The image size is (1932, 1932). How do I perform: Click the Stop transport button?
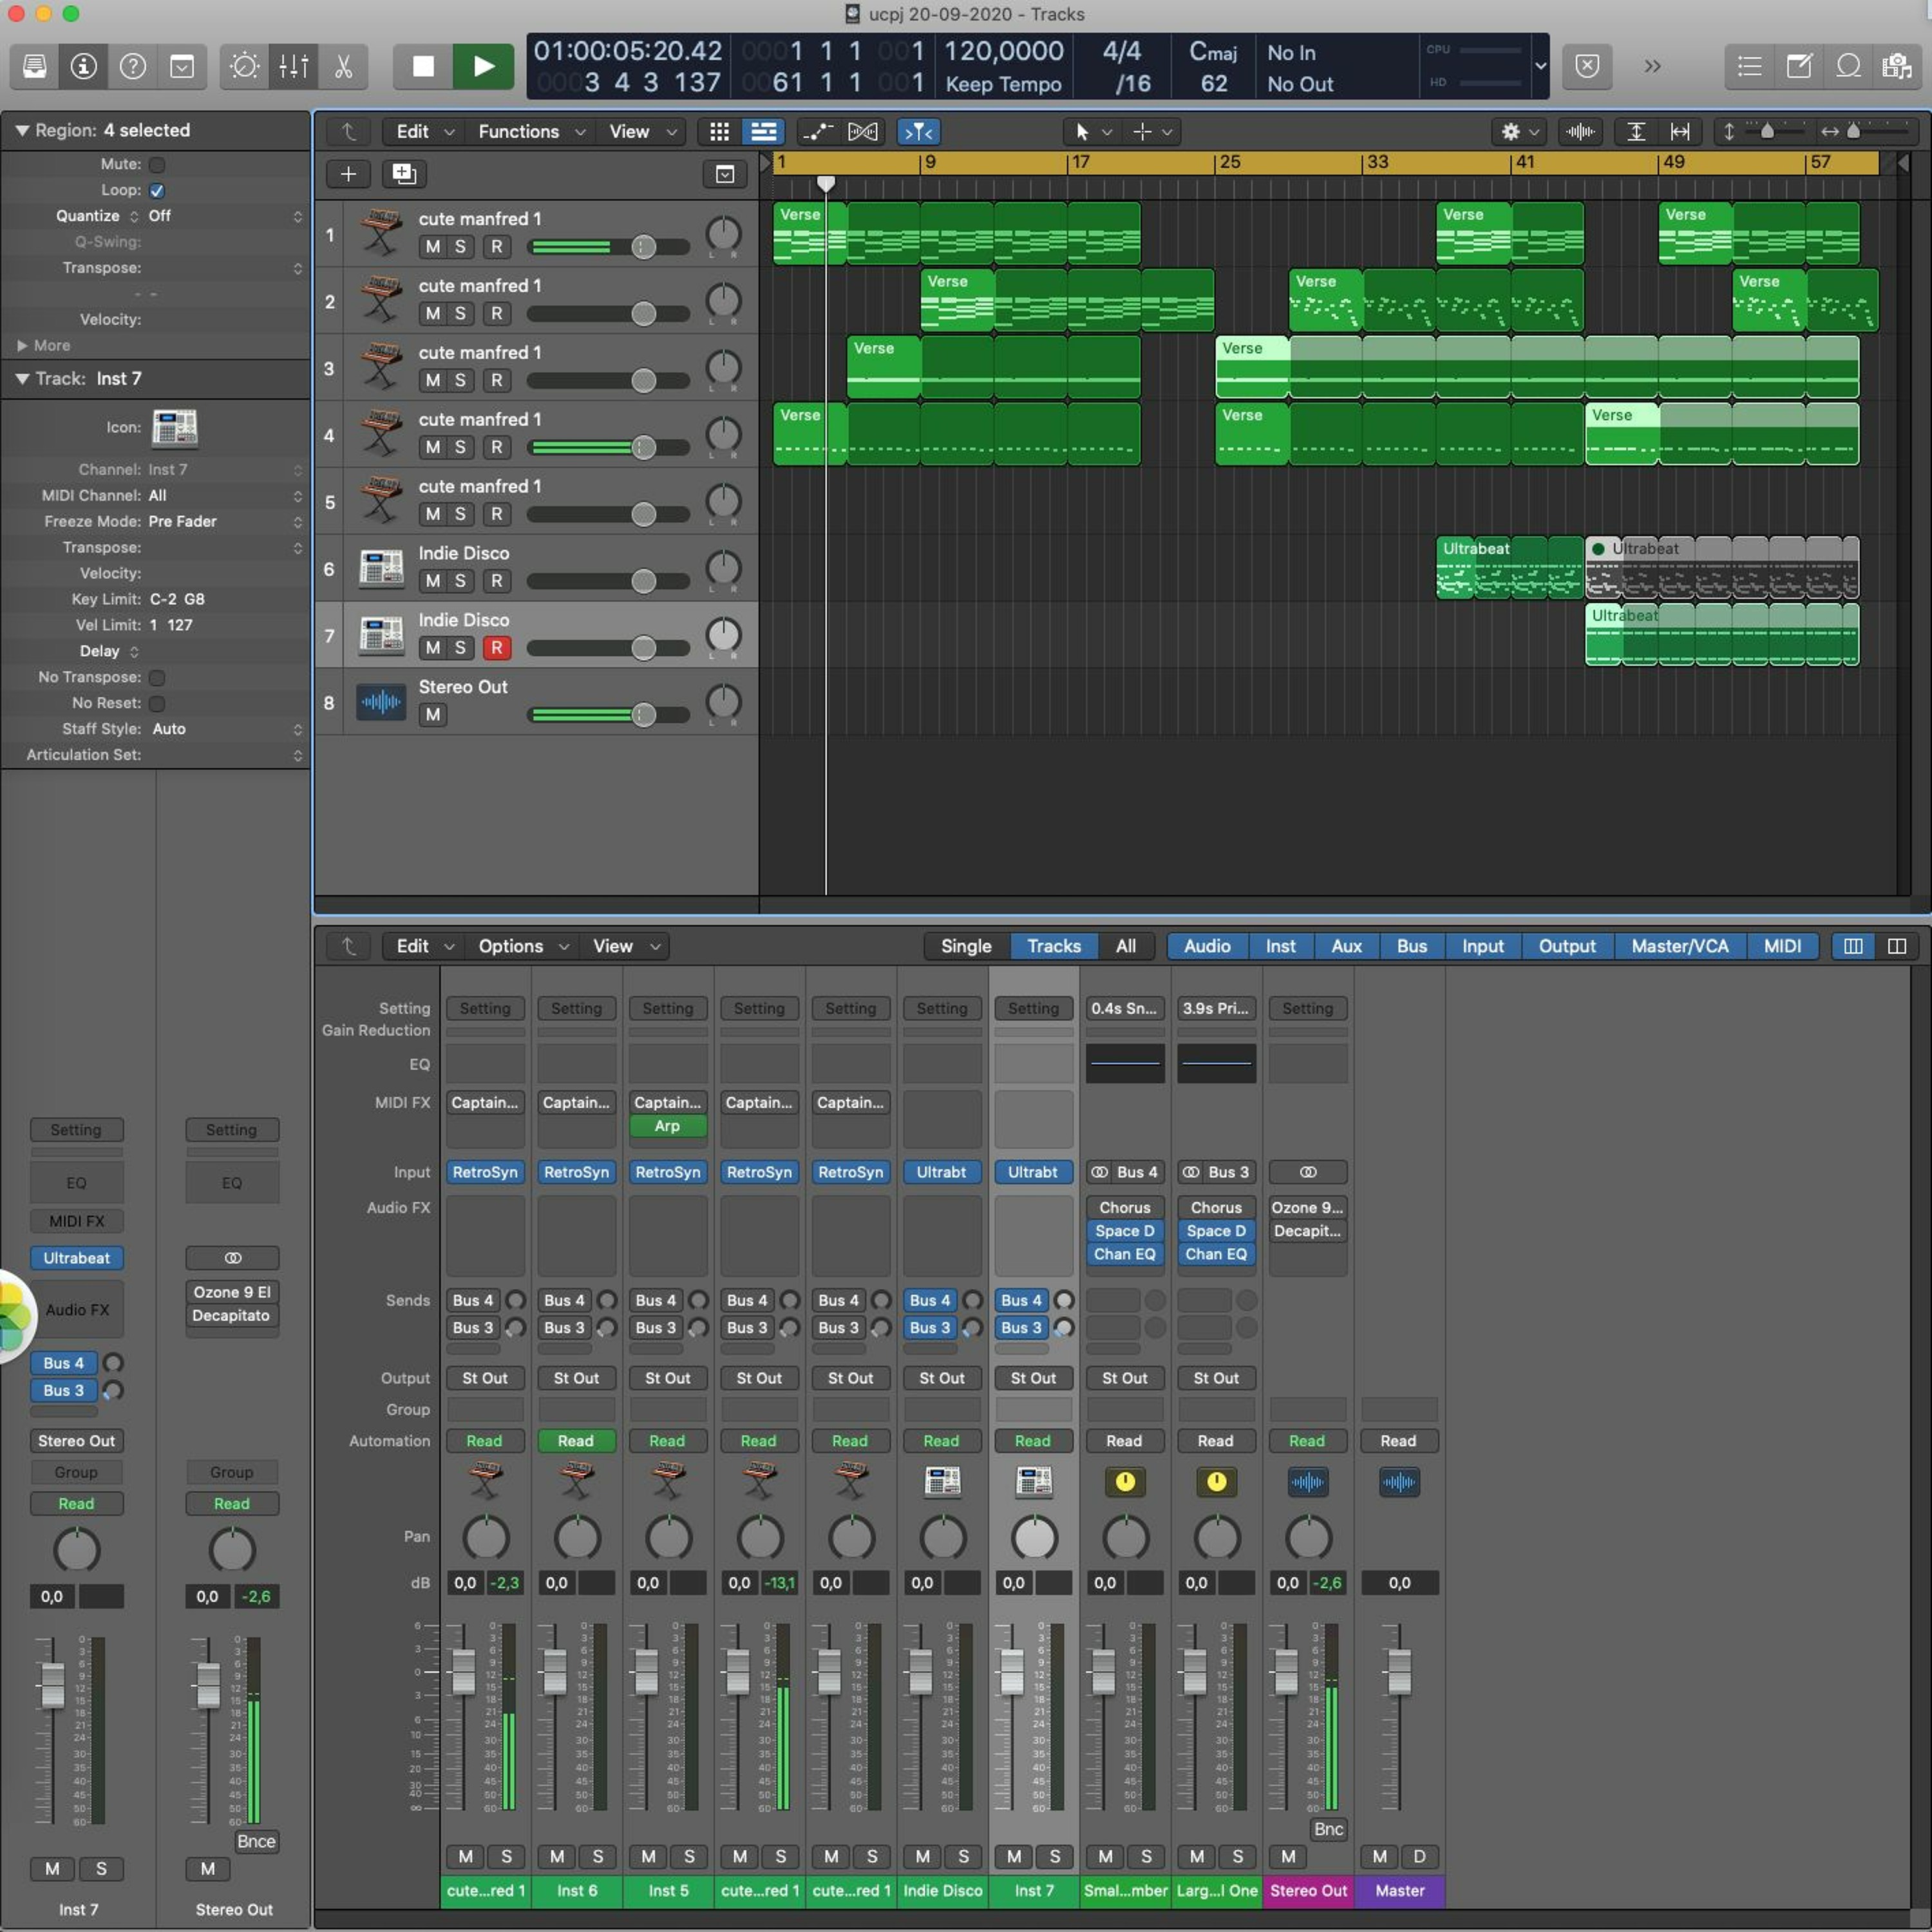click(423, 66)
